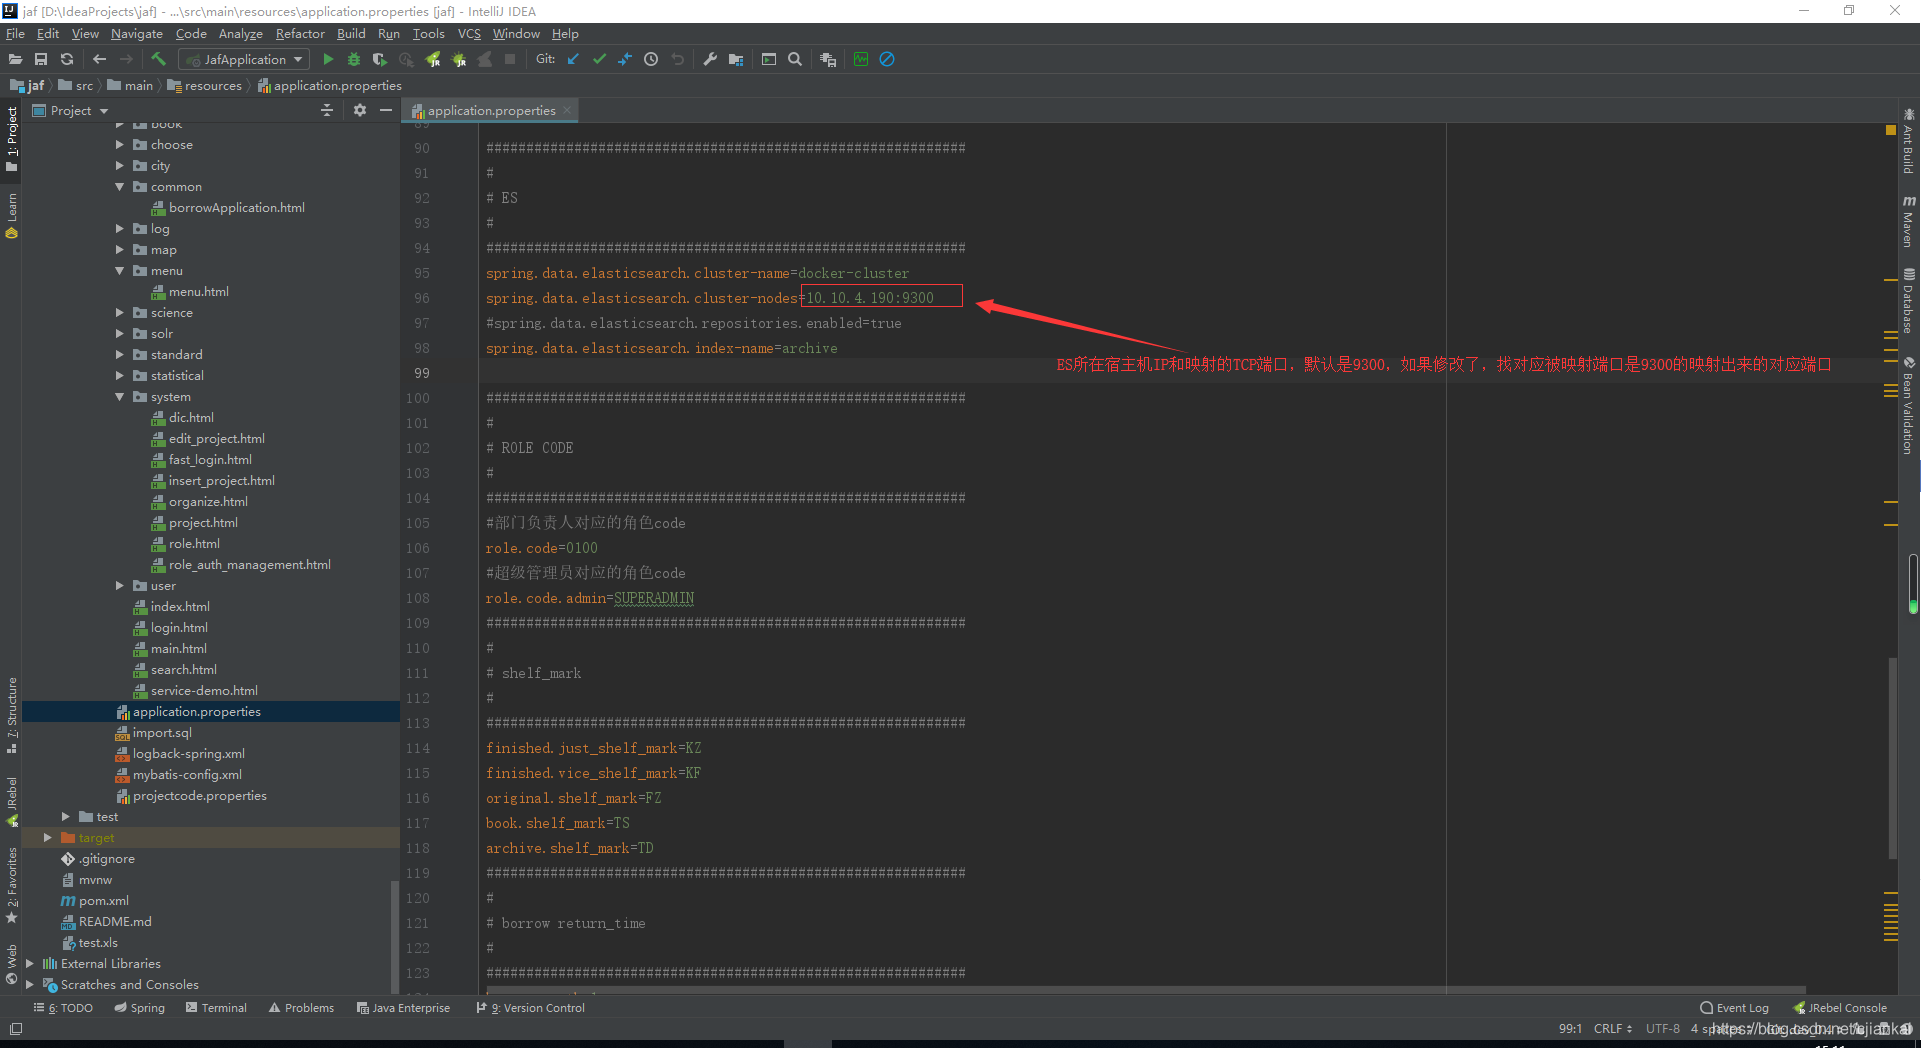Open the Event Log
This screenshot has height=1048, width=1921.
click(x=1735, y=1008)
